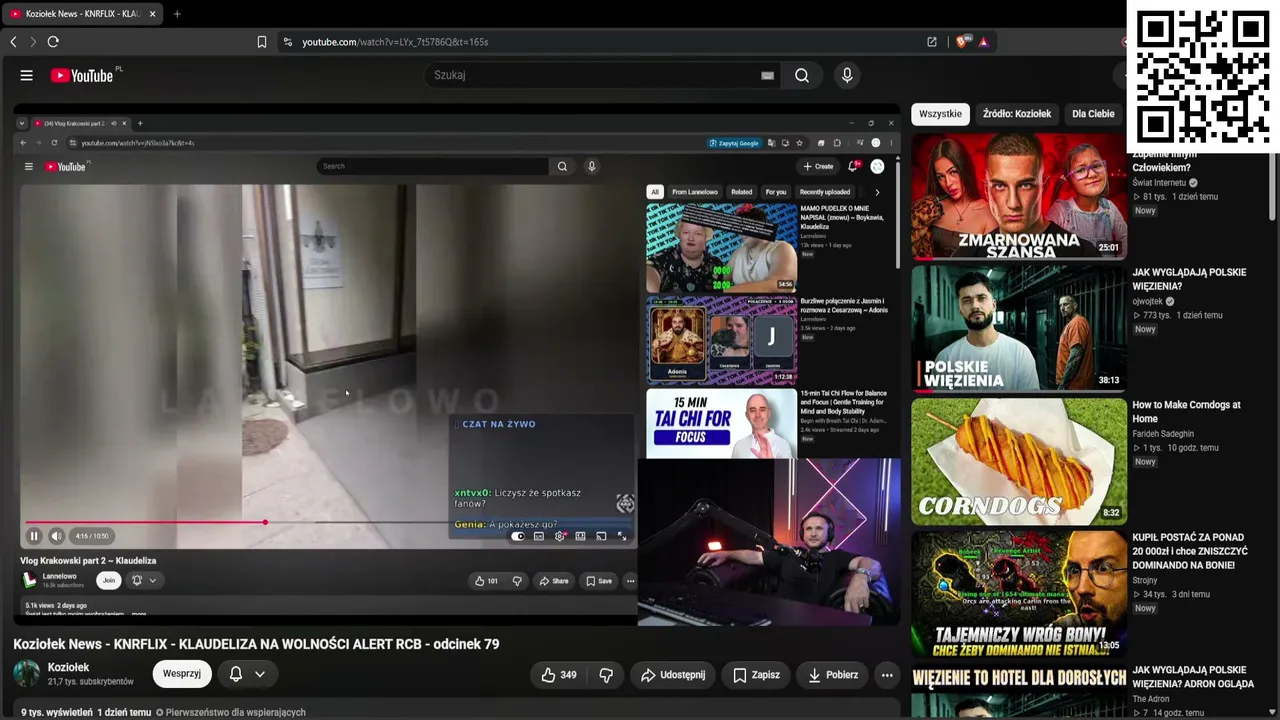Click the Udostępnij share button
Screen dimensions: 1280x720
coord(673,675)
